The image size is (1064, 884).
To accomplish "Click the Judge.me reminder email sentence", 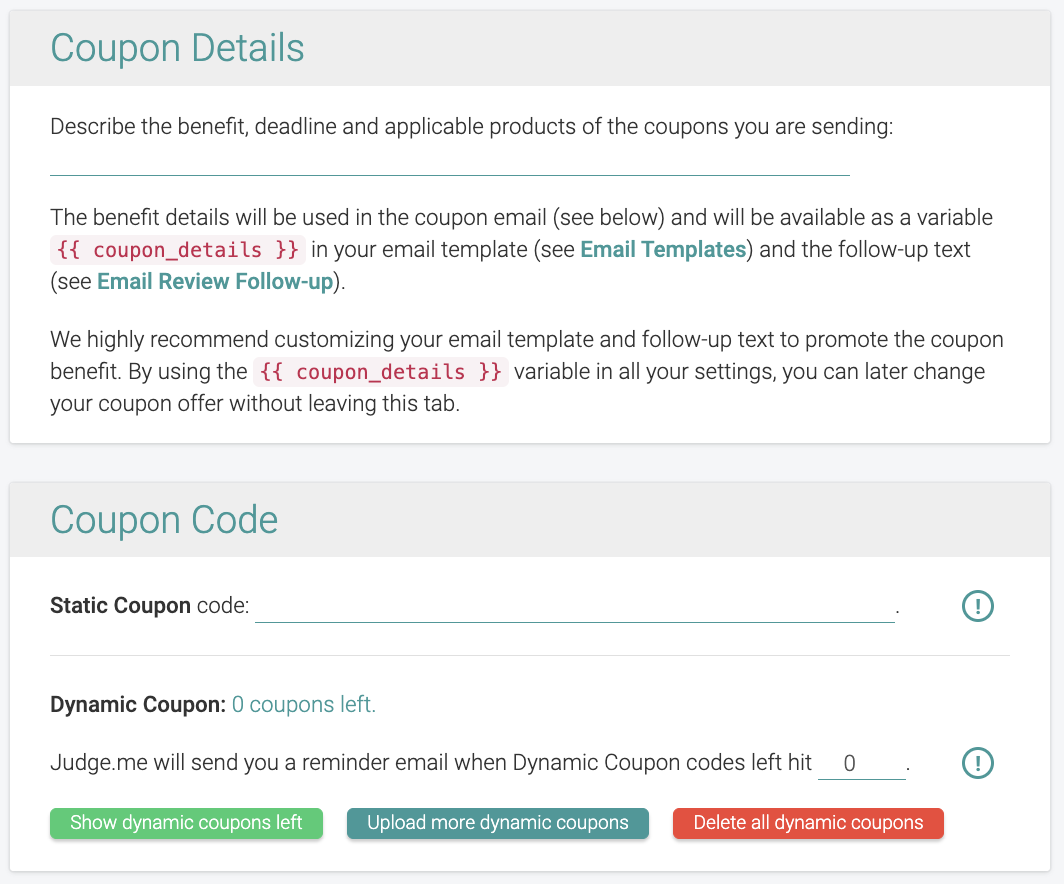I will [430, 763].
